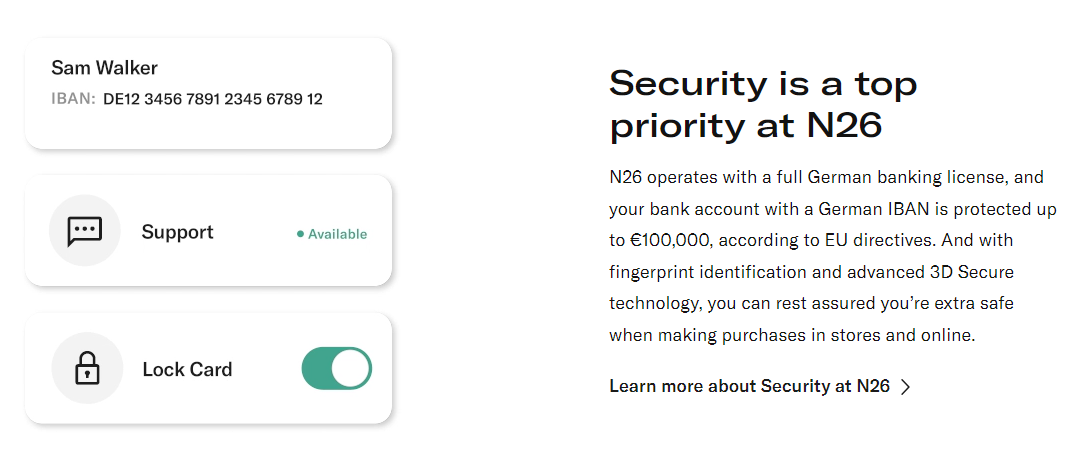Select the Support card label
1086x457 pixels.
(177, 232)
